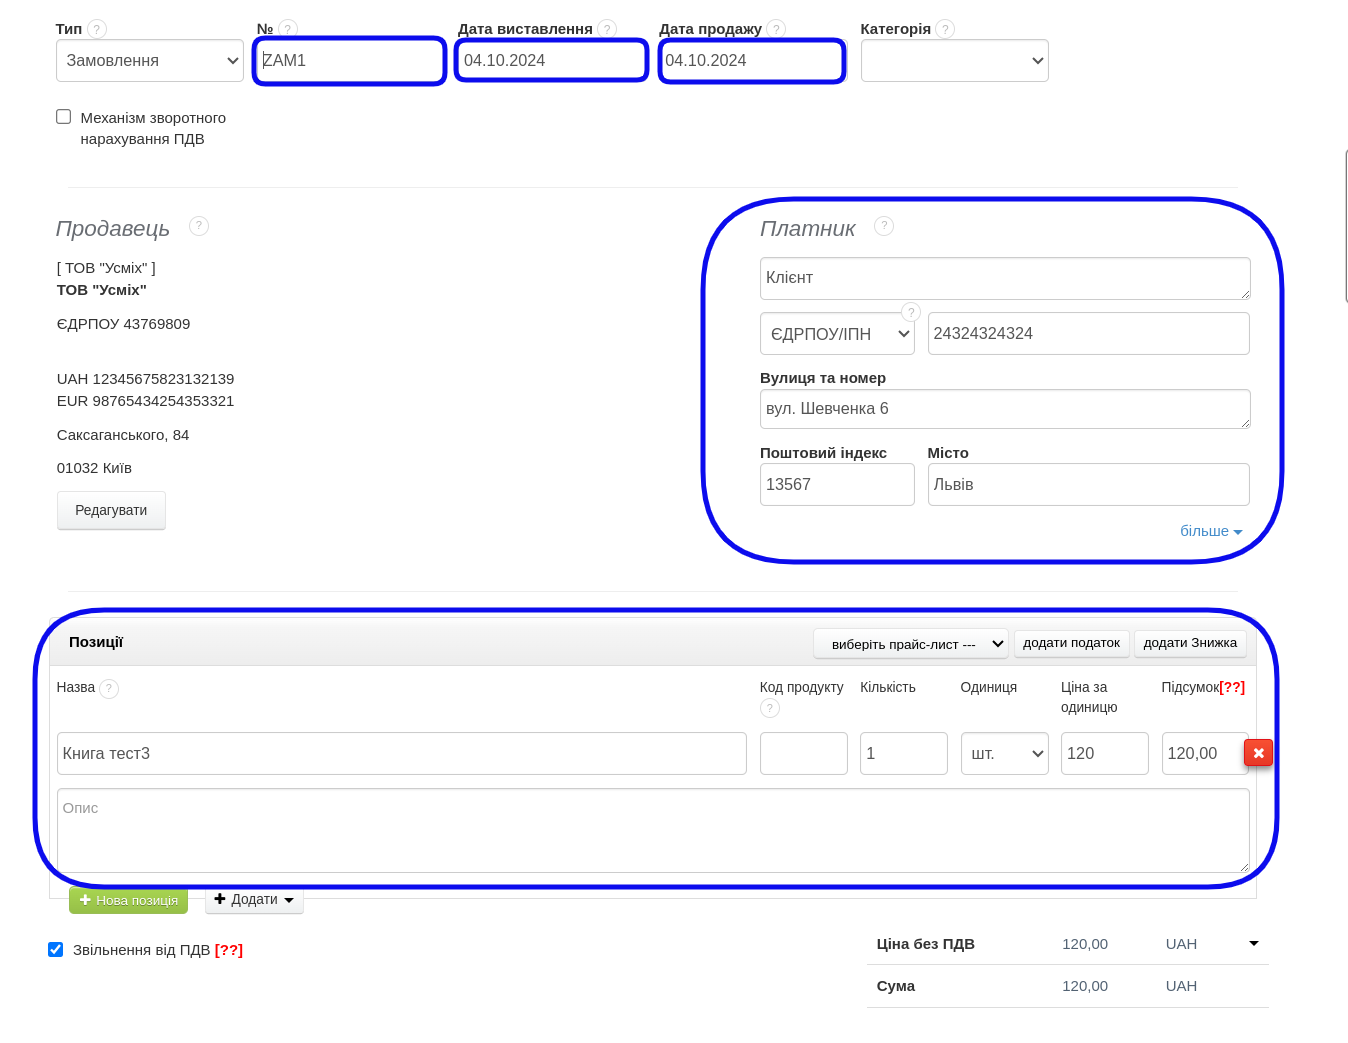
Task: Expand the ЄДРПОУ/ІПН identifier type selector
Action: 837,334
